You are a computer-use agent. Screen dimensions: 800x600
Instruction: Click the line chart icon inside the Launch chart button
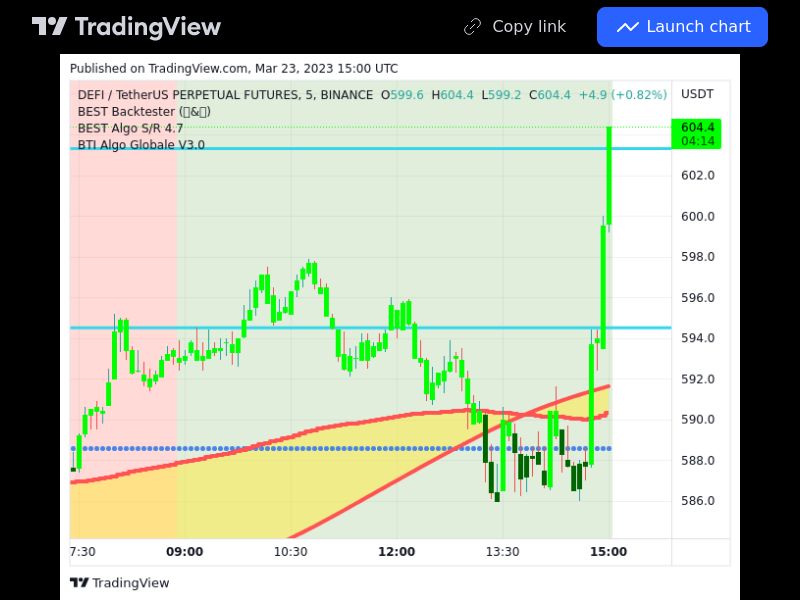pyautogui.click(x=628, y=27)
